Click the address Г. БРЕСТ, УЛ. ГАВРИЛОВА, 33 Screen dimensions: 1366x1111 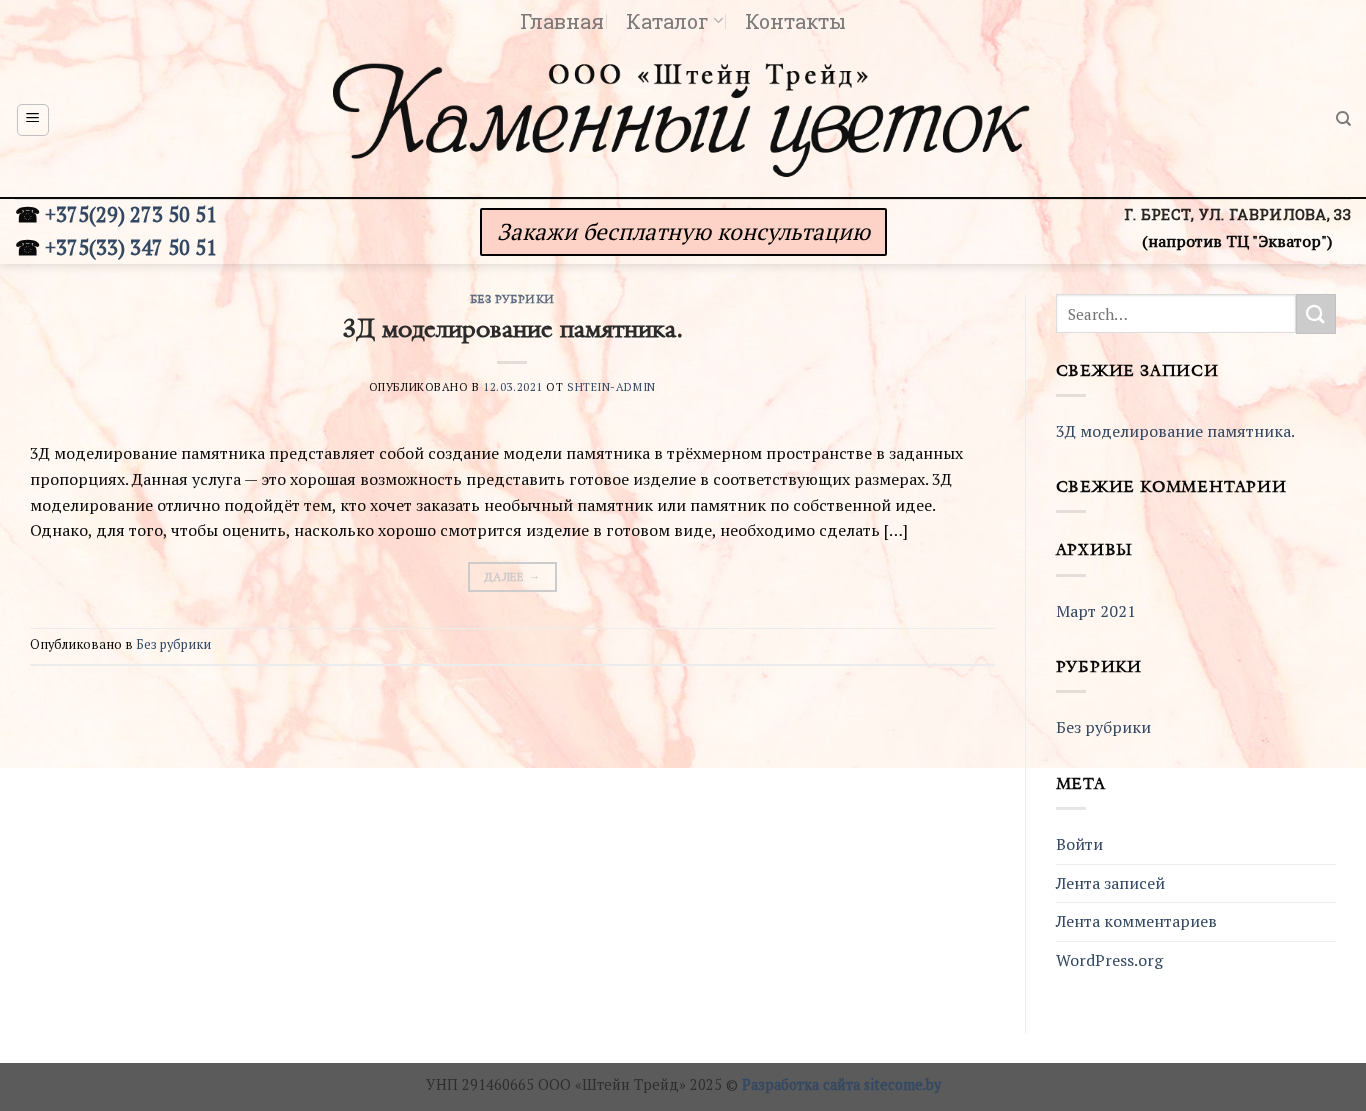click(1237, 215)
